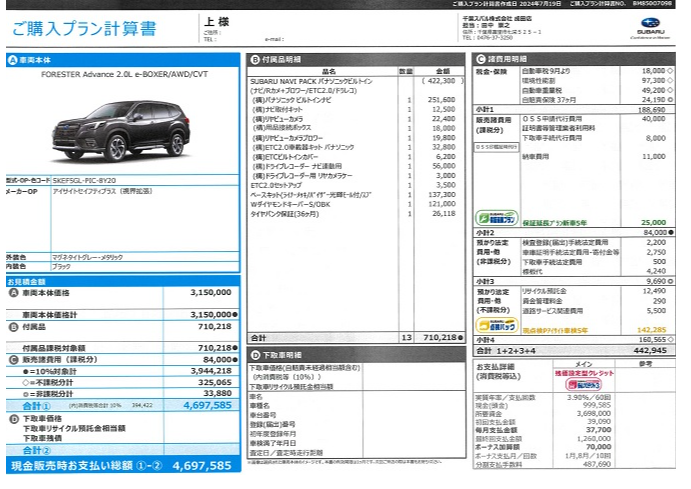Image resolution: width=691 pixels, height=489 pixels.
Task: Click the ベースキット price 137,300
Action: pyautogui.click(x=442, y=195)
